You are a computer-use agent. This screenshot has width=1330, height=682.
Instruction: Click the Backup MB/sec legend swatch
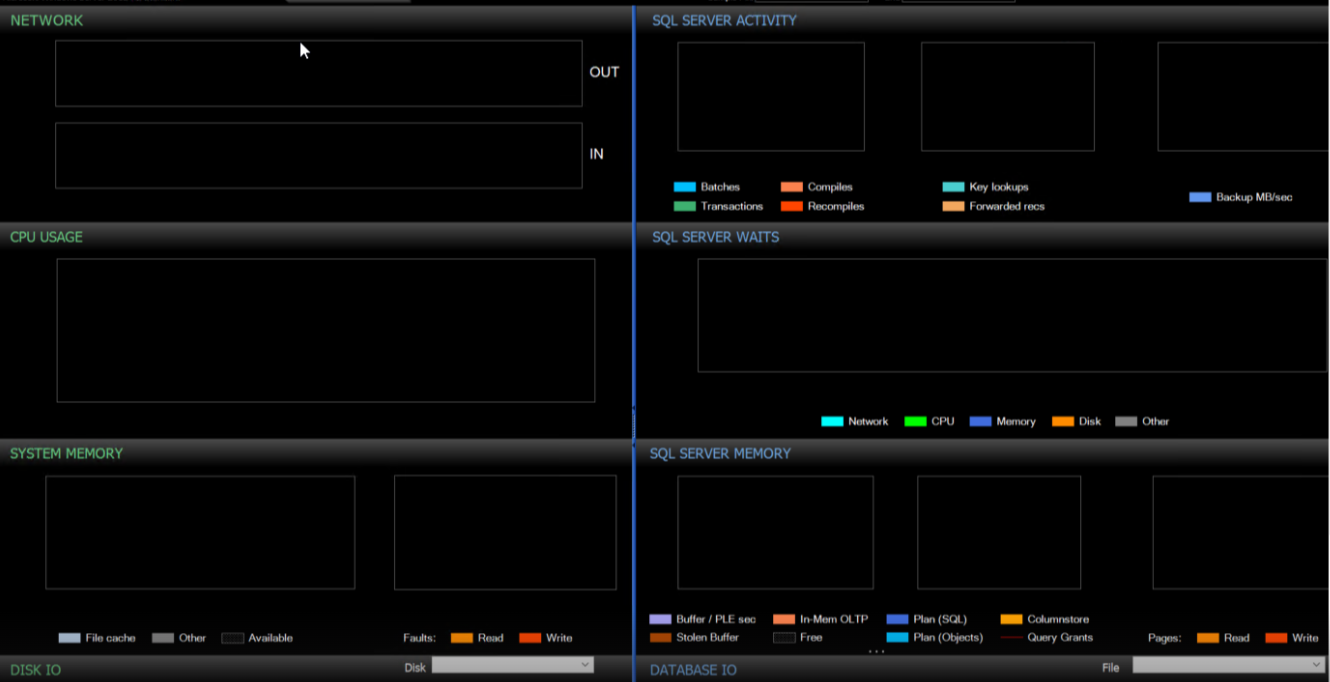click(1200, 197)
